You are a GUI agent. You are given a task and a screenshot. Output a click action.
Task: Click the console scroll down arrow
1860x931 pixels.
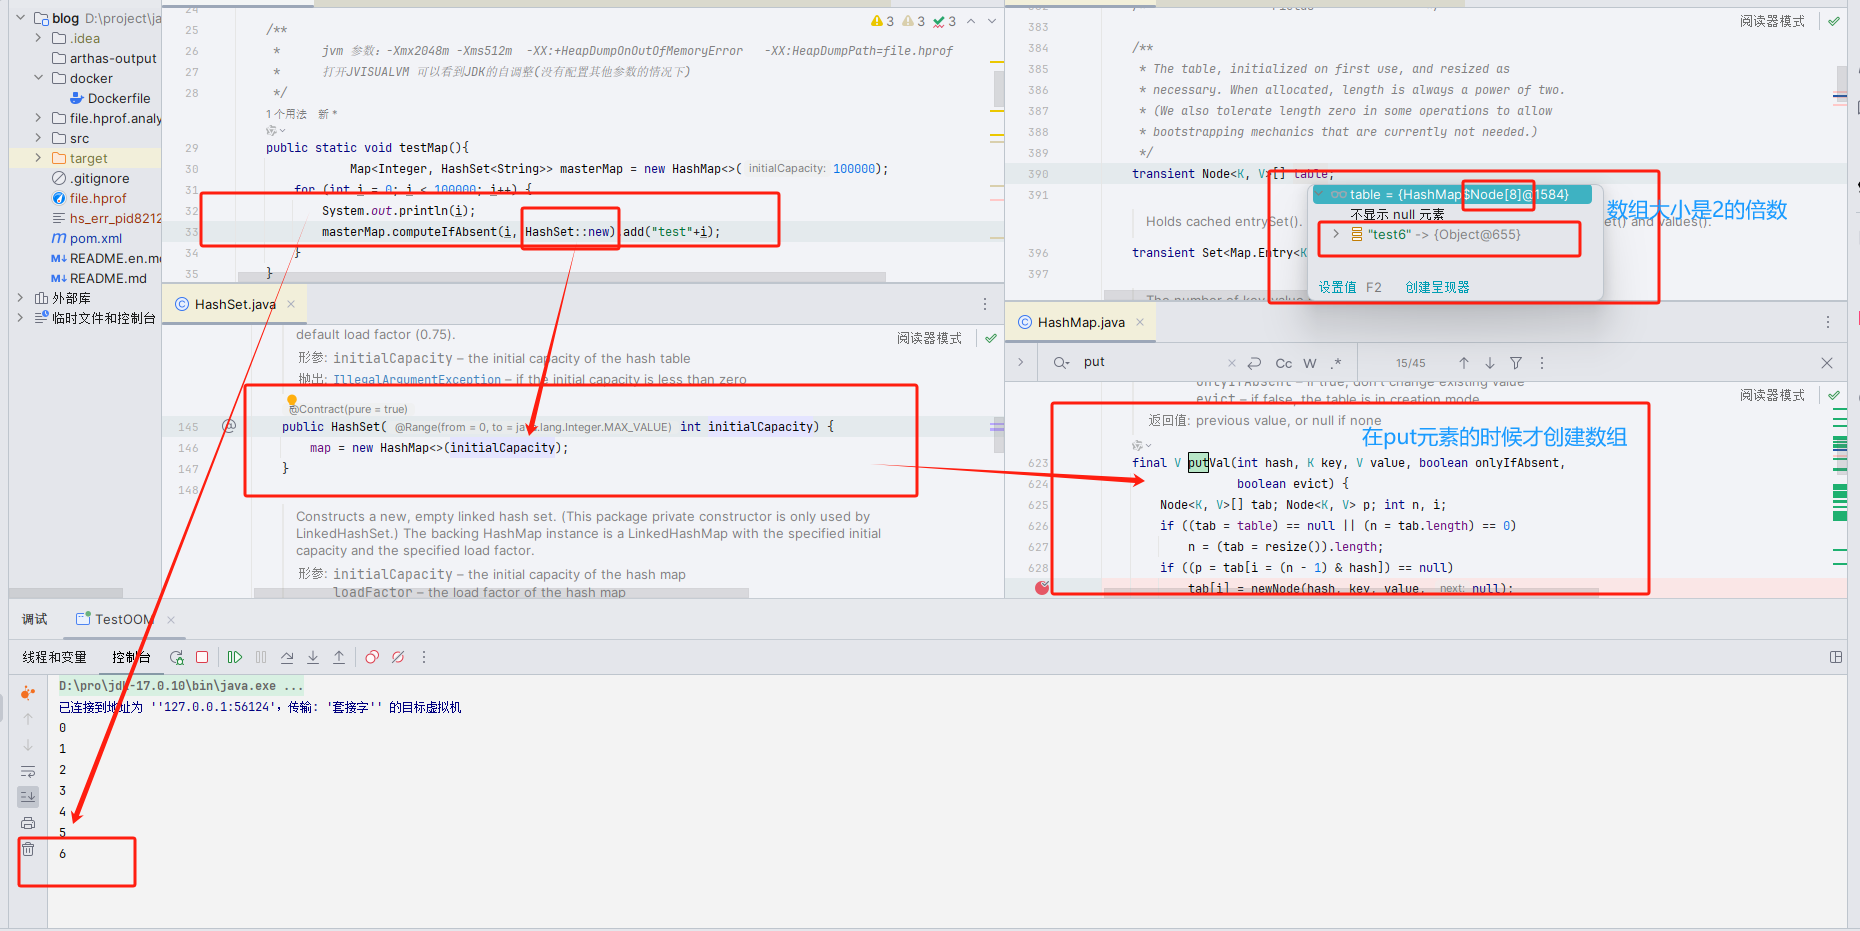click(x=28, y=745)
